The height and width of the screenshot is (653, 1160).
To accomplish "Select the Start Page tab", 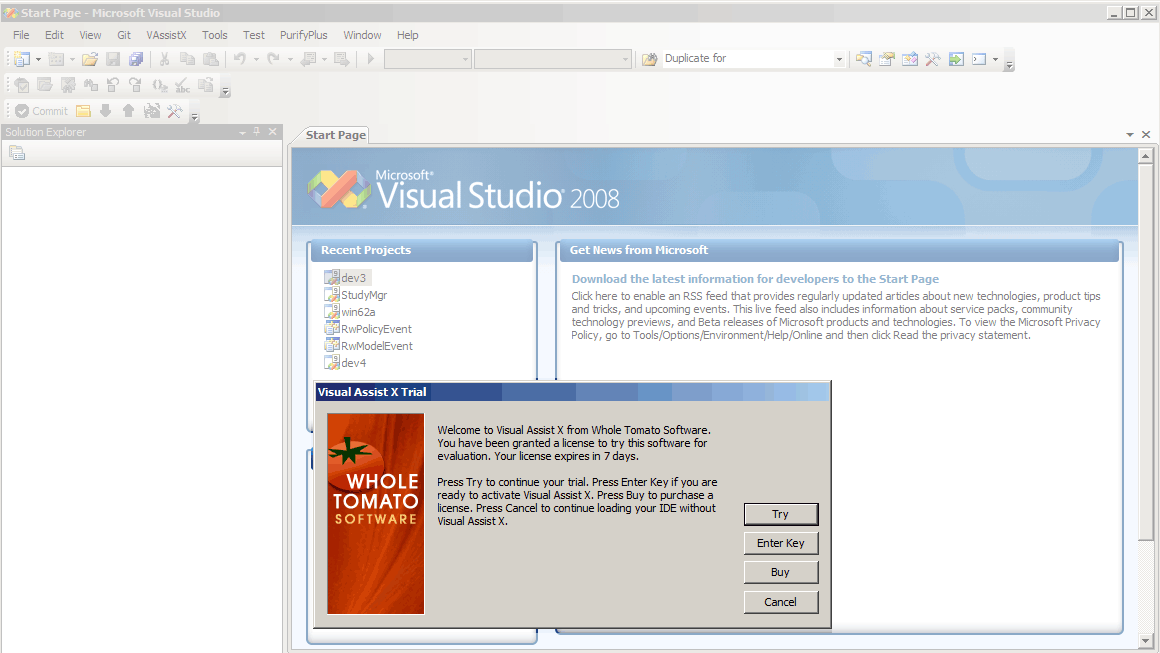I will [x=335, y=135].
